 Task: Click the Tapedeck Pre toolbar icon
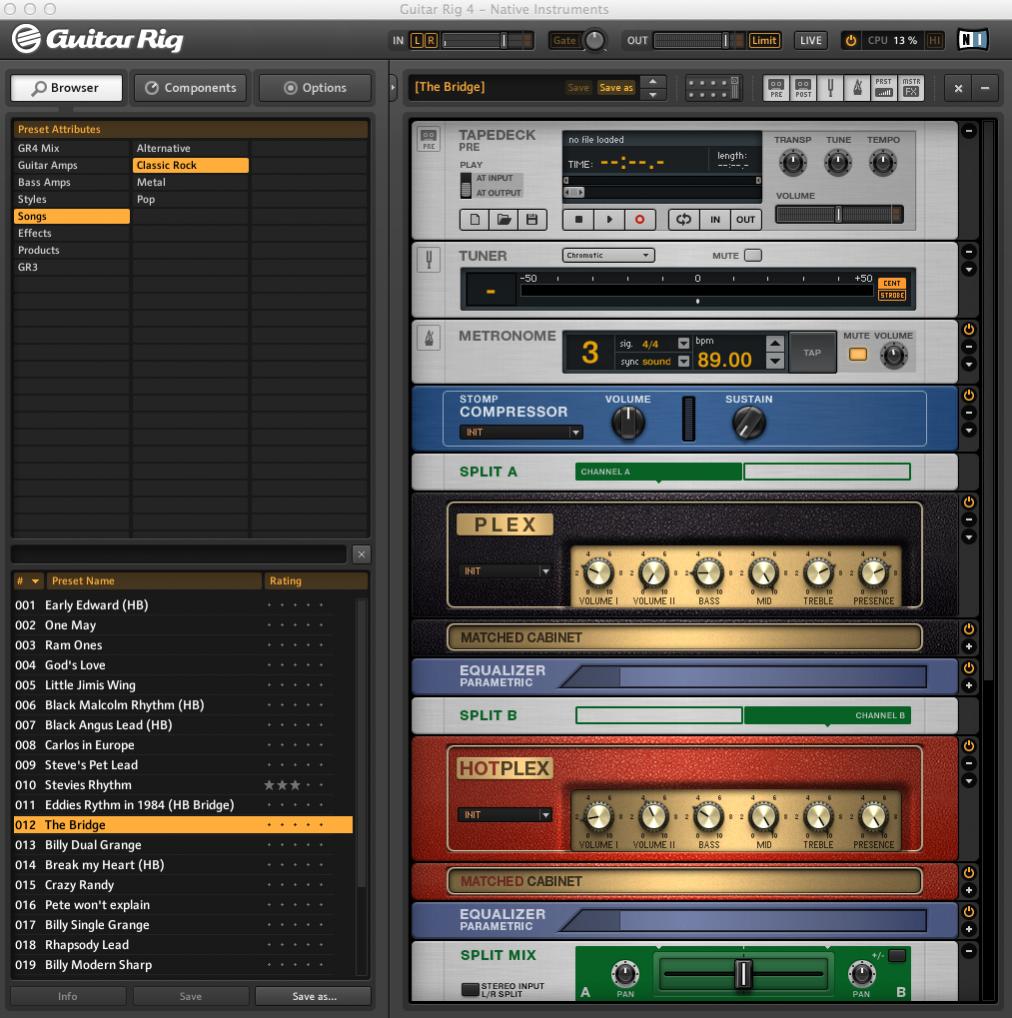[776, 88]
